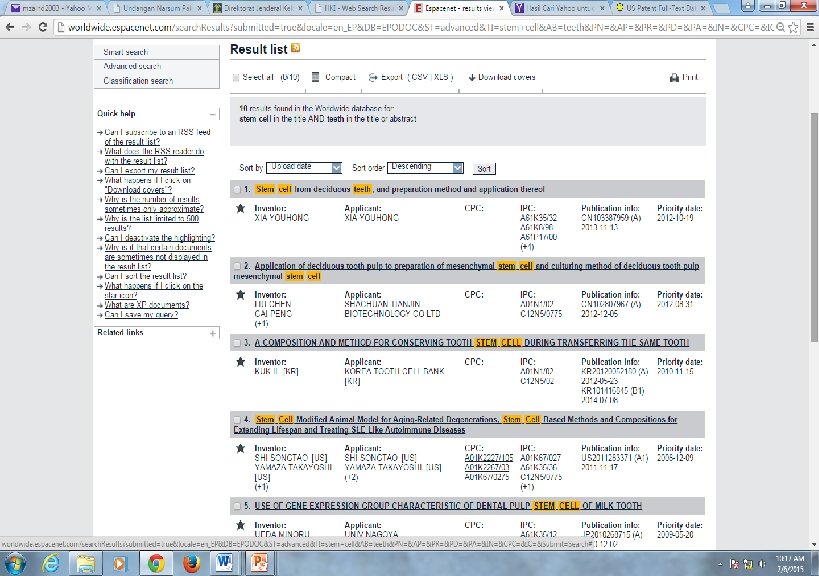Screen dimensions: 819x576
Task: Open help link Can I save my query
Action: 141,315
